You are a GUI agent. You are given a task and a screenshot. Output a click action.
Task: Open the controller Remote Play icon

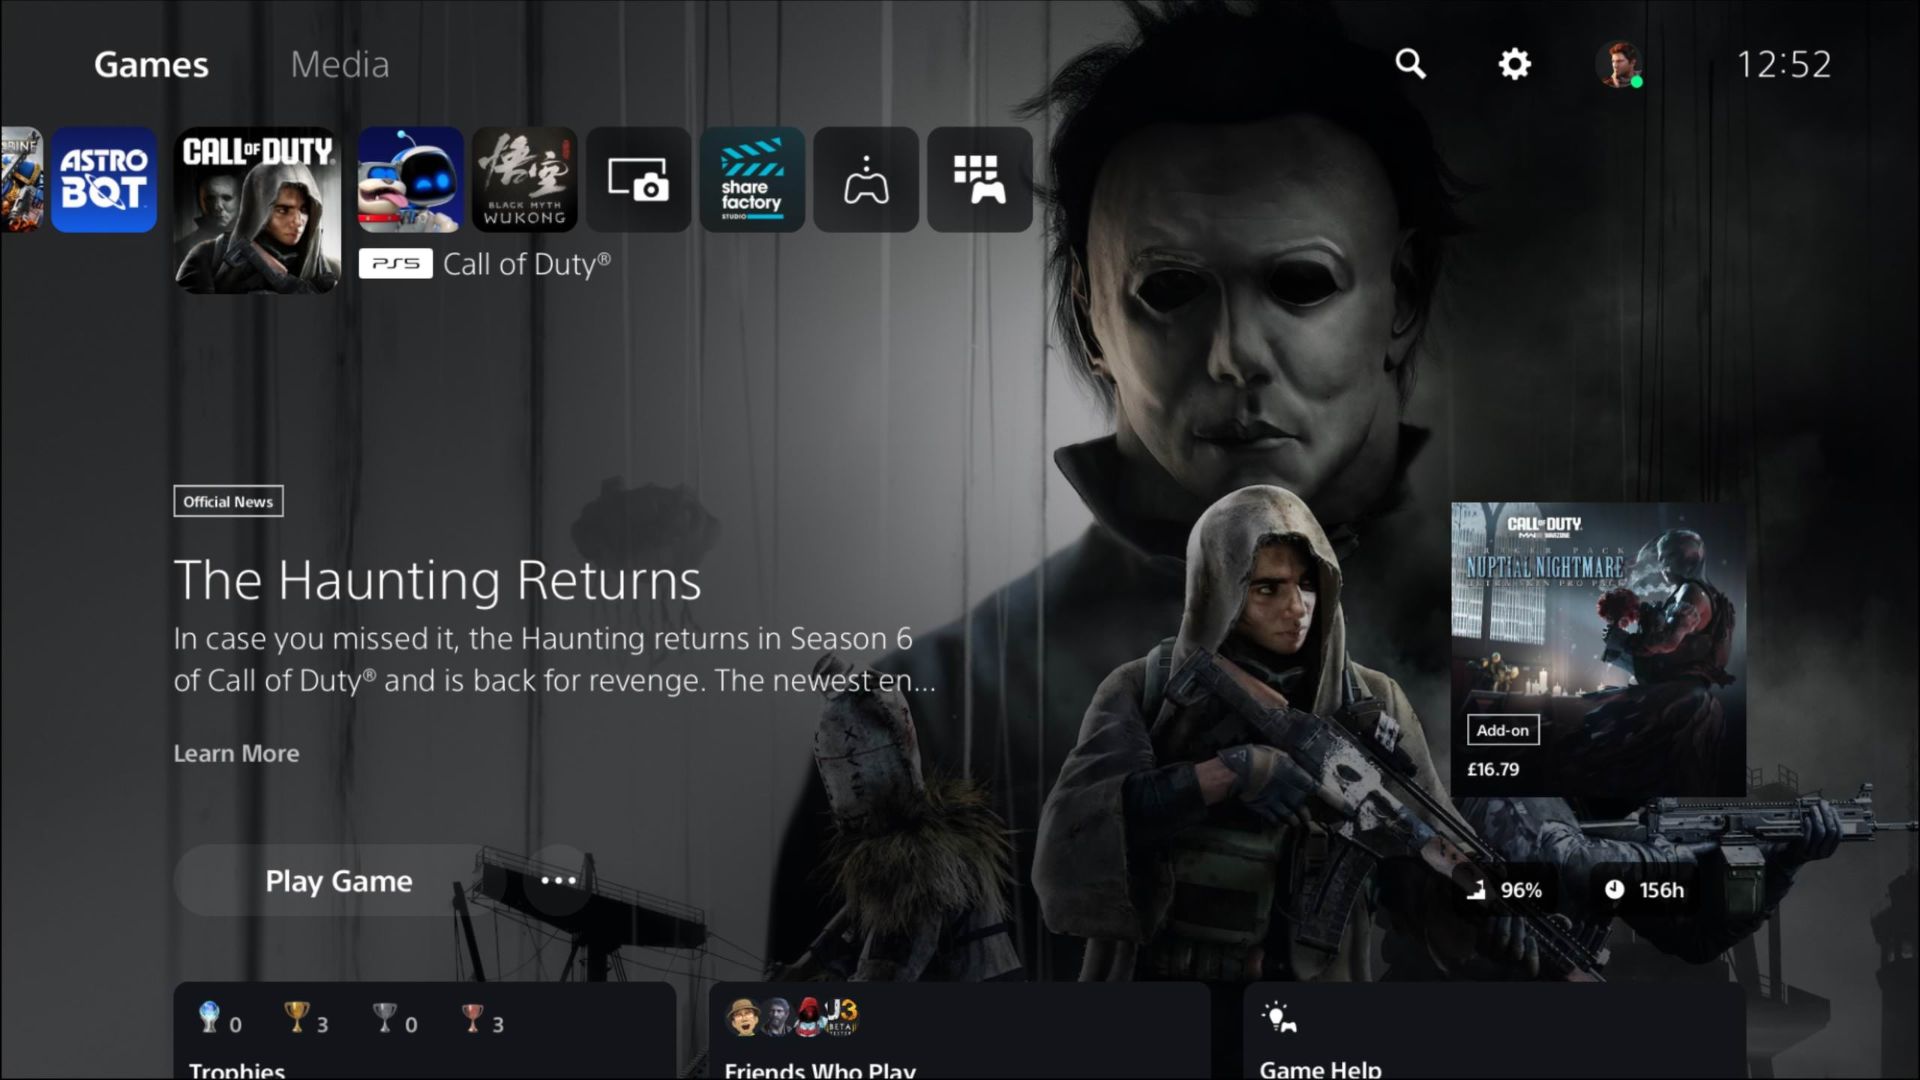click(x=866, y=180)
